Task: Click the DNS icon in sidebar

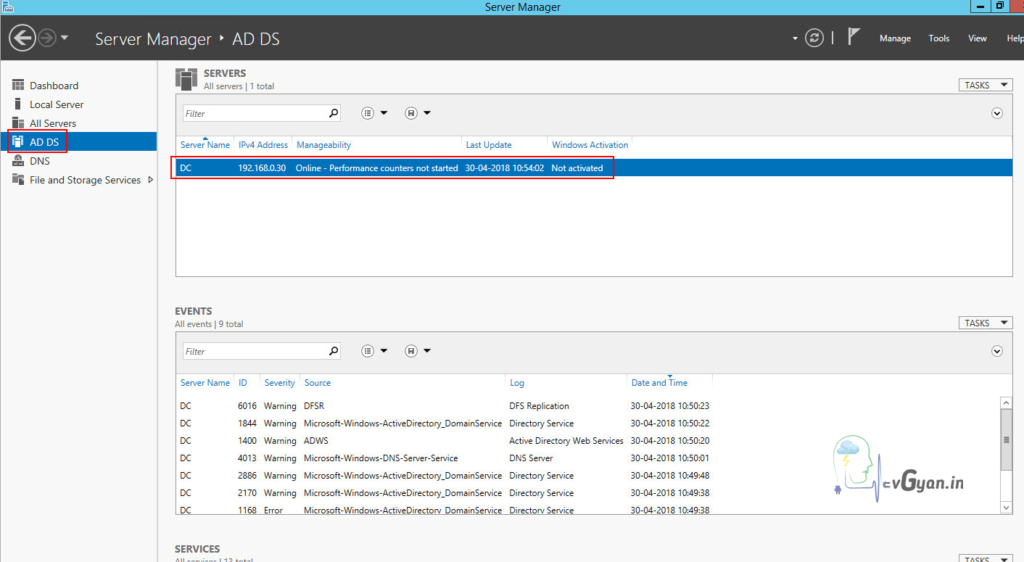Action: 18,161
